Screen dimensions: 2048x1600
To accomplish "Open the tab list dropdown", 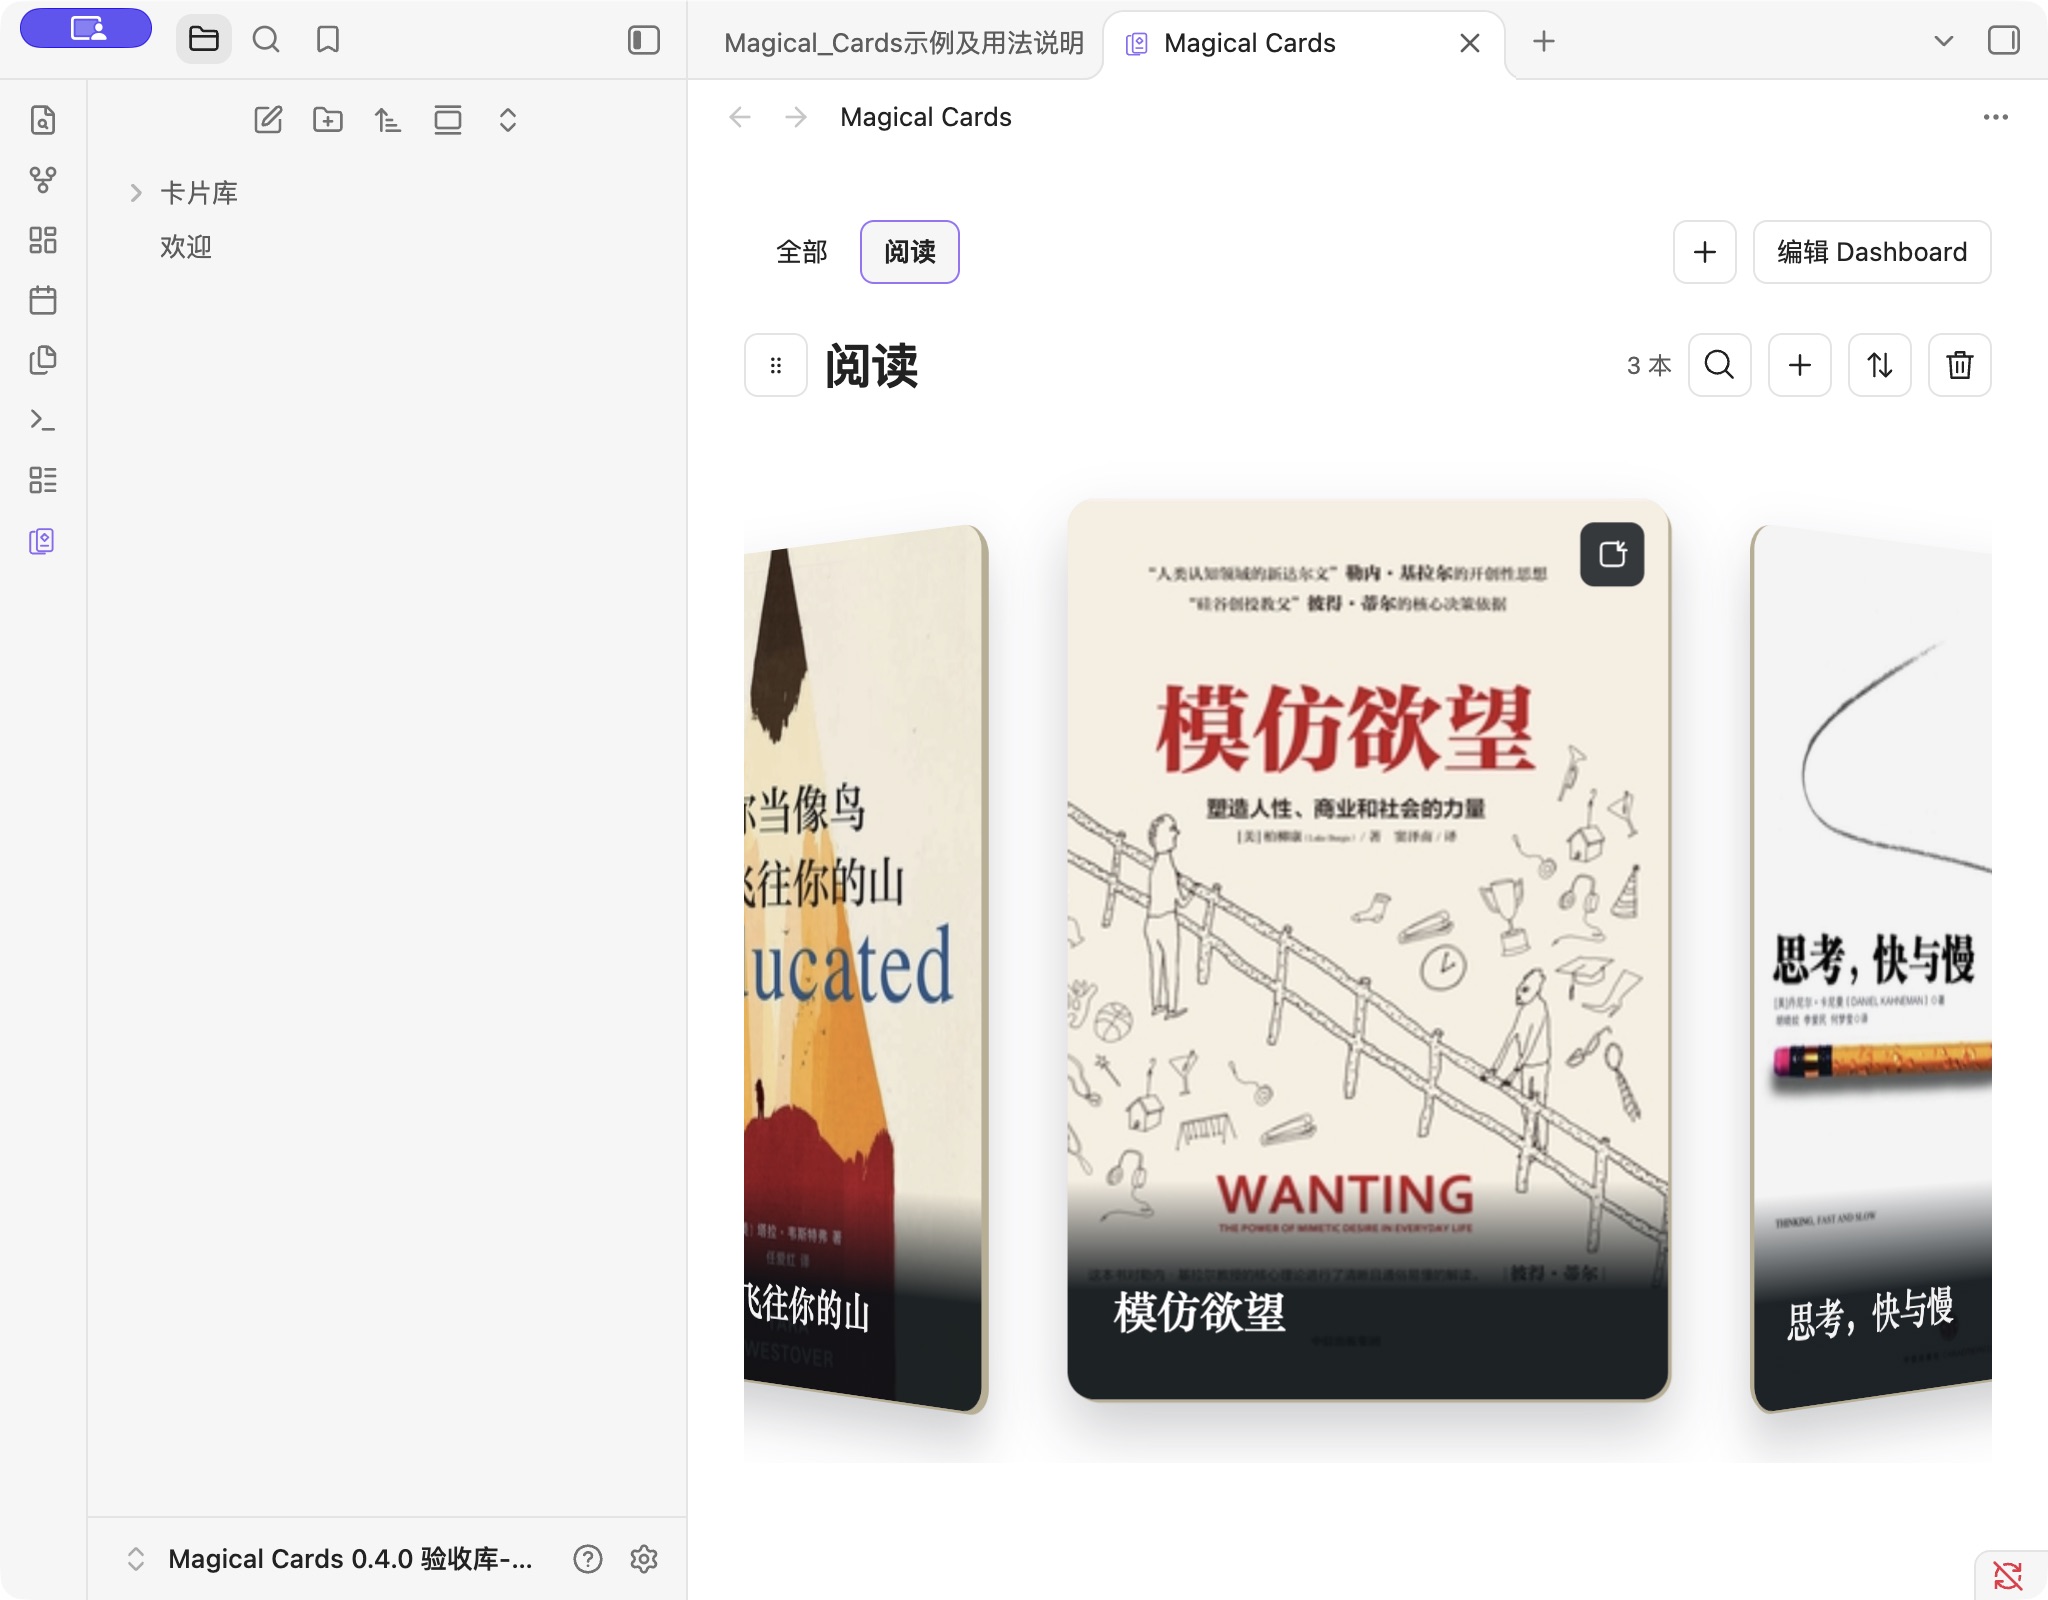I will click(1944, 41).
